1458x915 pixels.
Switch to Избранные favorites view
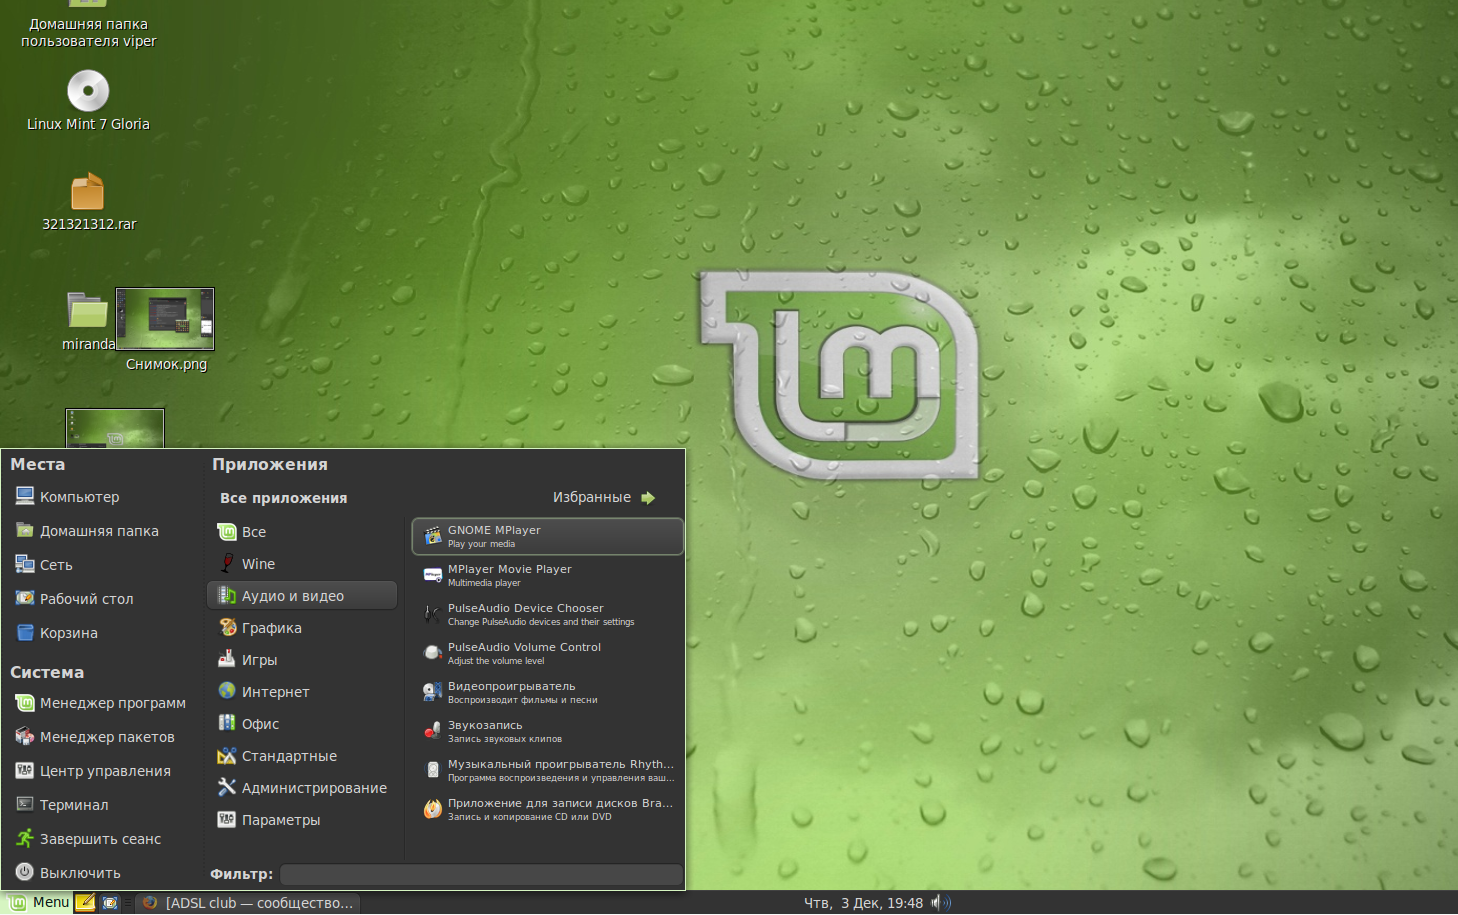pos(603,497)
